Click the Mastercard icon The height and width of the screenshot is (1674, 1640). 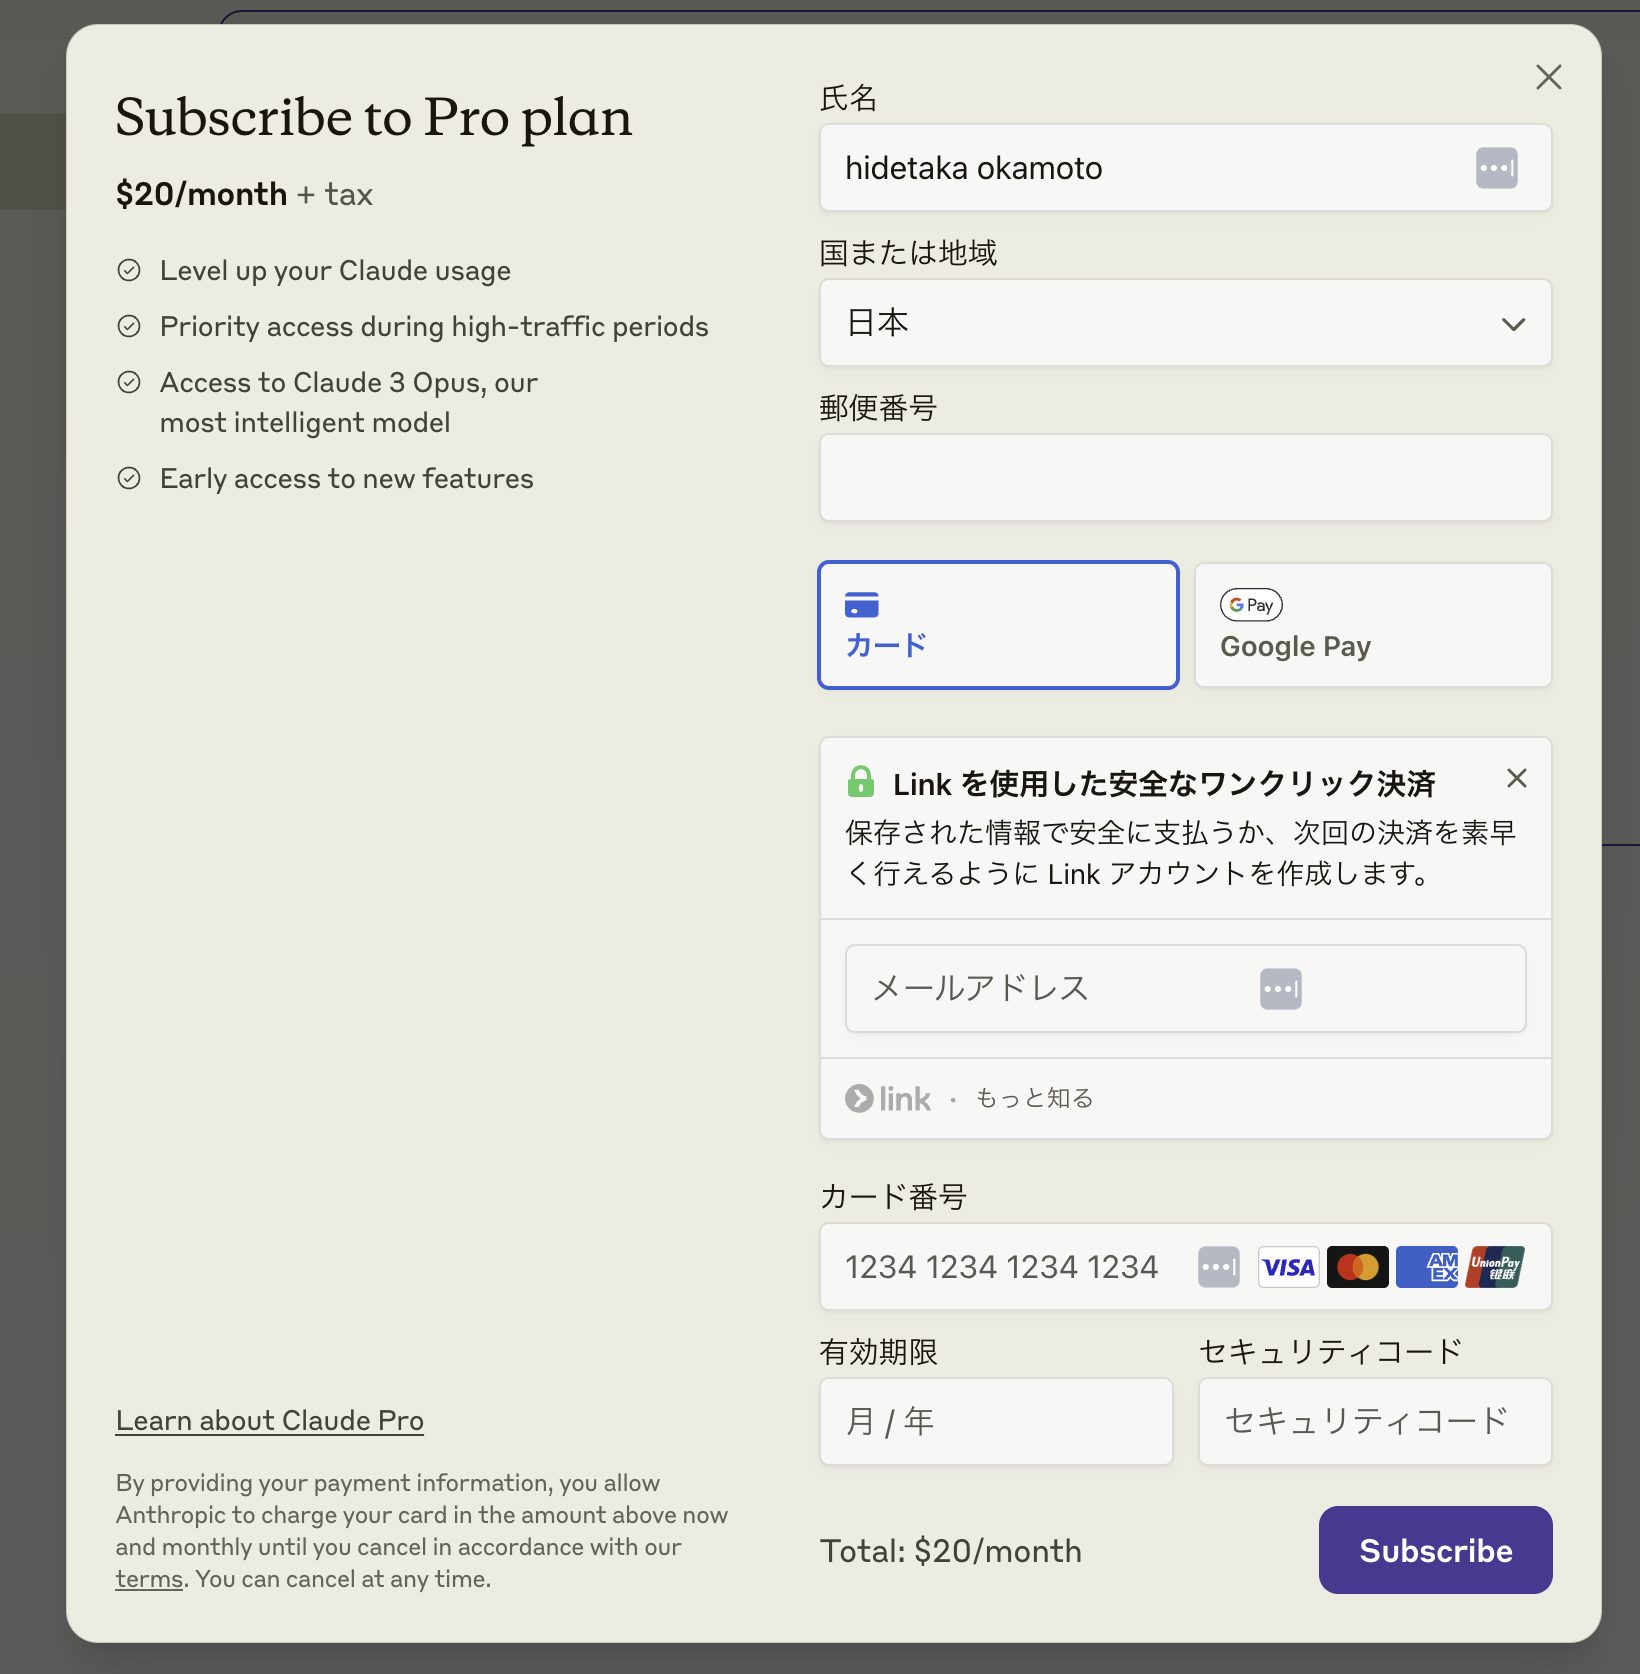coord(1357,1267)
